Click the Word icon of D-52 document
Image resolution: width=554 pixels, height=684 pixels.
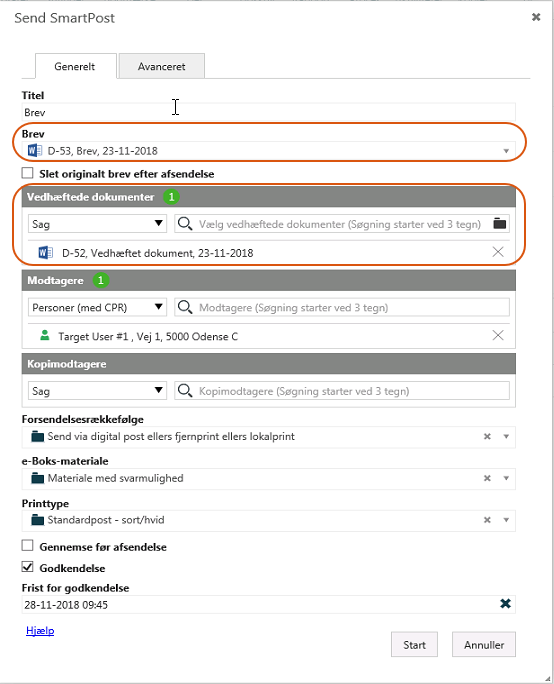pos(46,253)
